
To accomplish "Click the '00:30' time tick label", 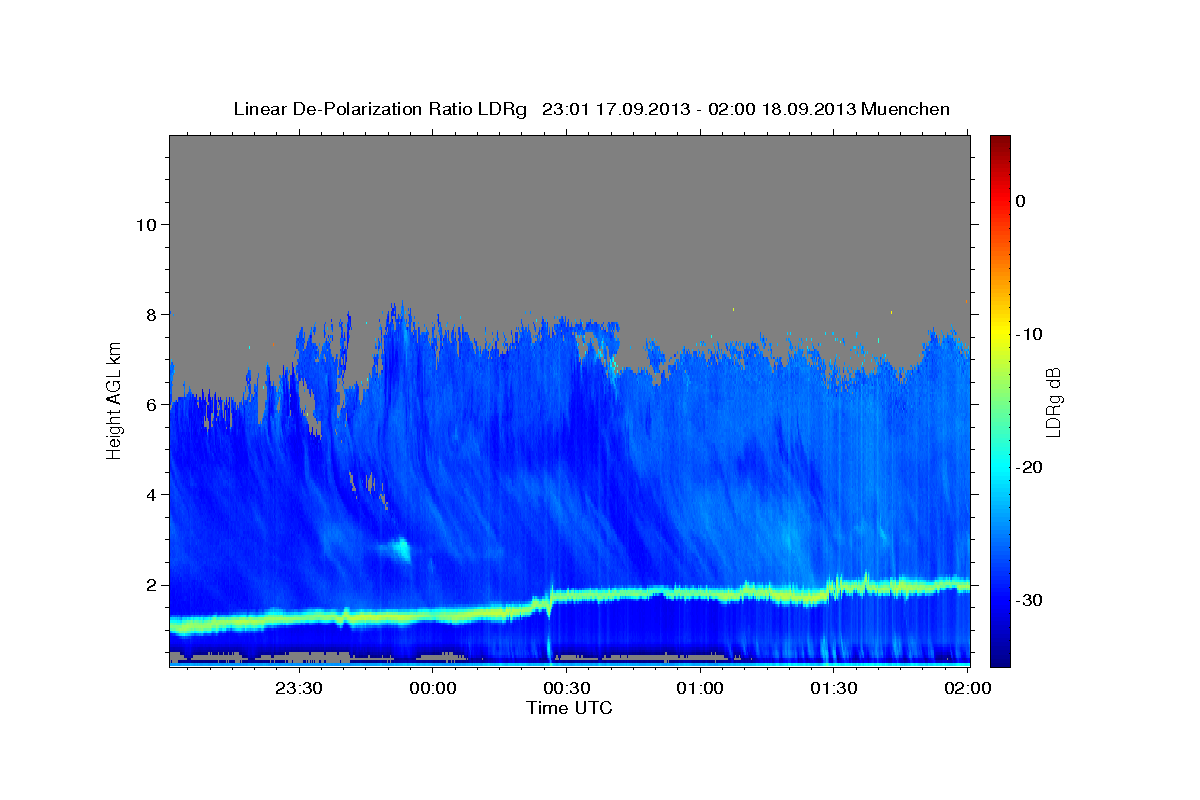I will [x=566, y=688].
